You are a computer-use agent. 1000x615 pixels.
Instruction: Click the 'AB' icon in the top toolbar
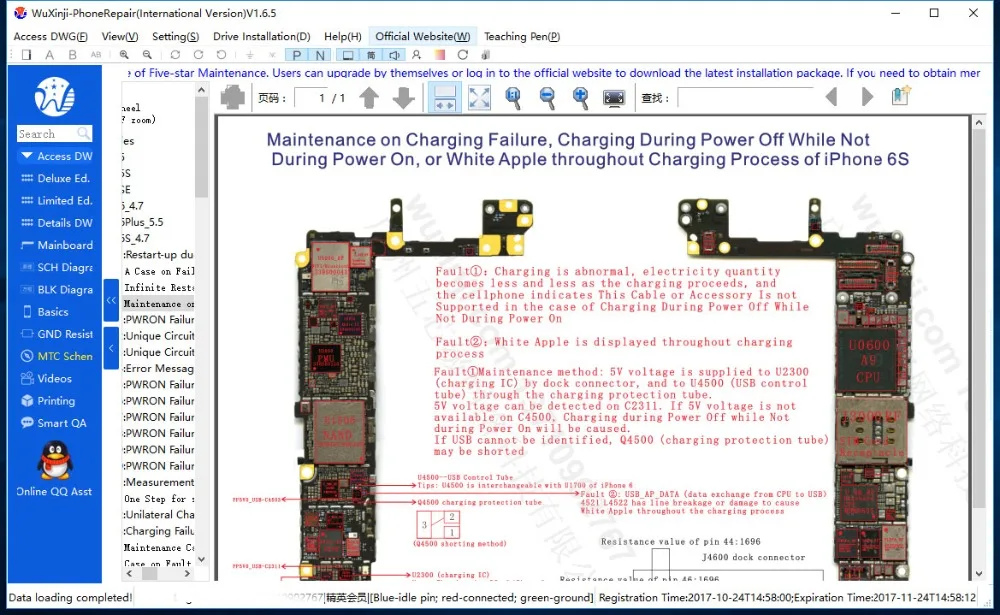(96, 55)
